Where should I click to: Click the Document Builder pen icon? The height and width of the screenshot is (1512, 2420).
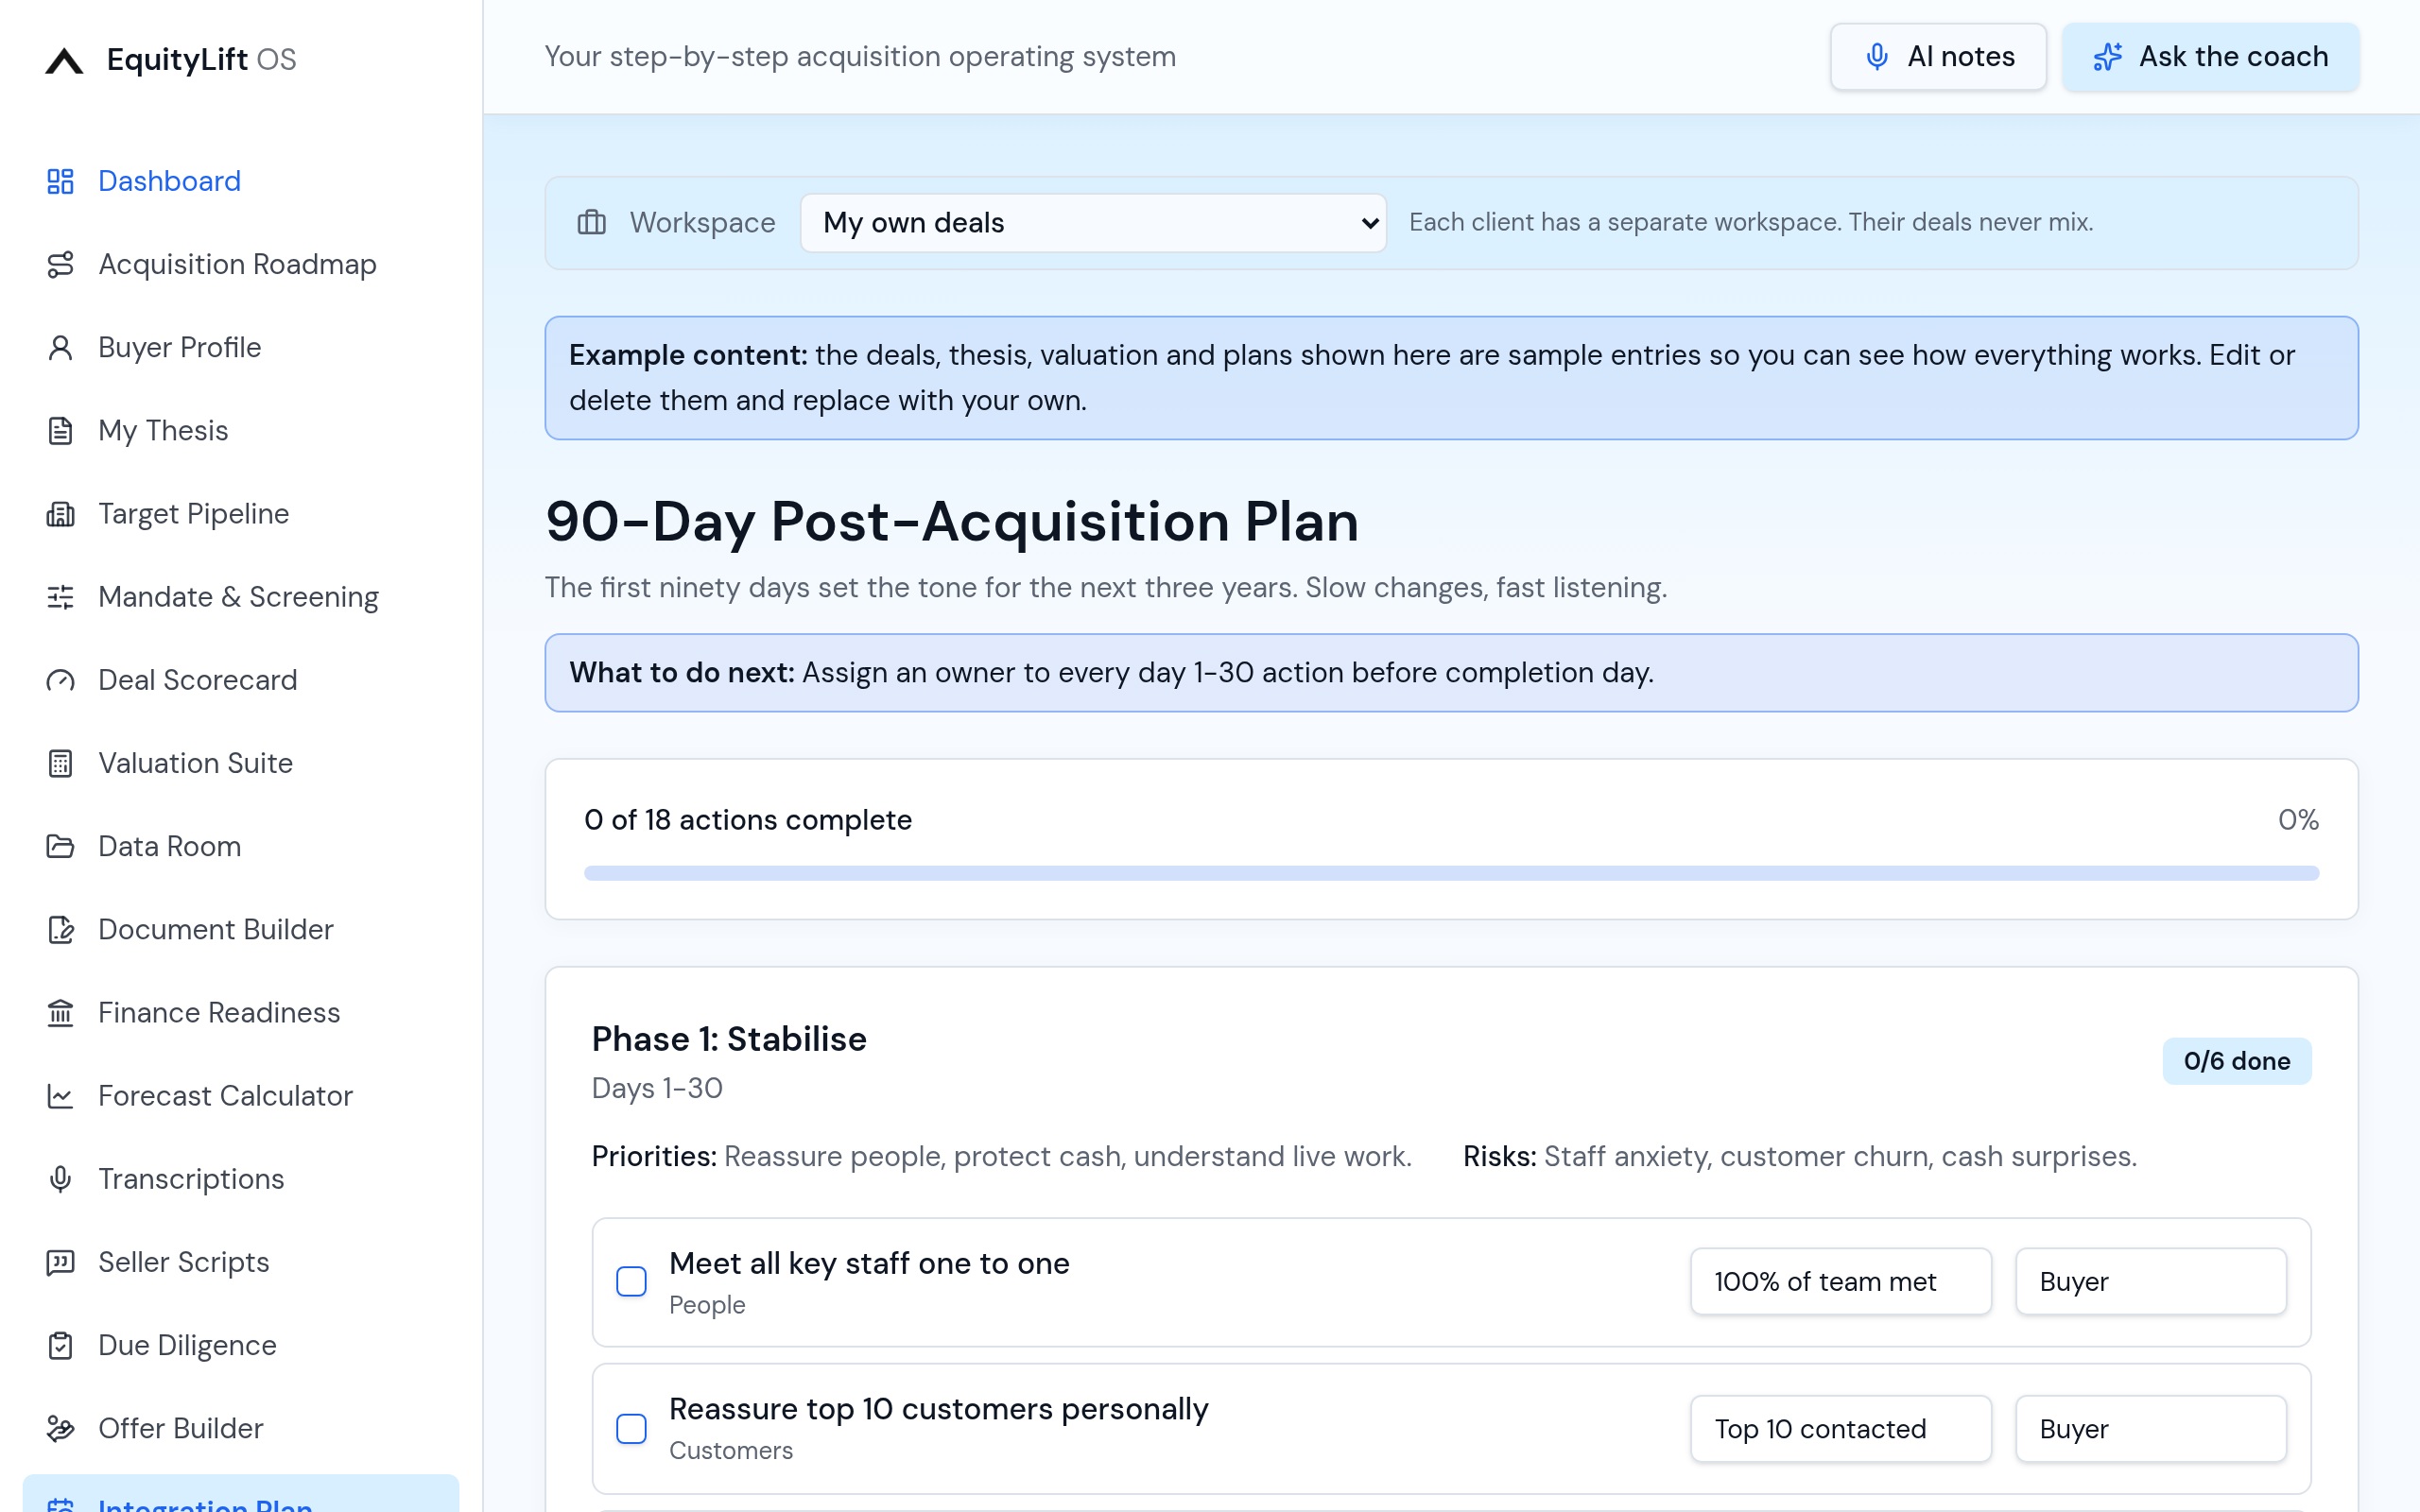60,929
